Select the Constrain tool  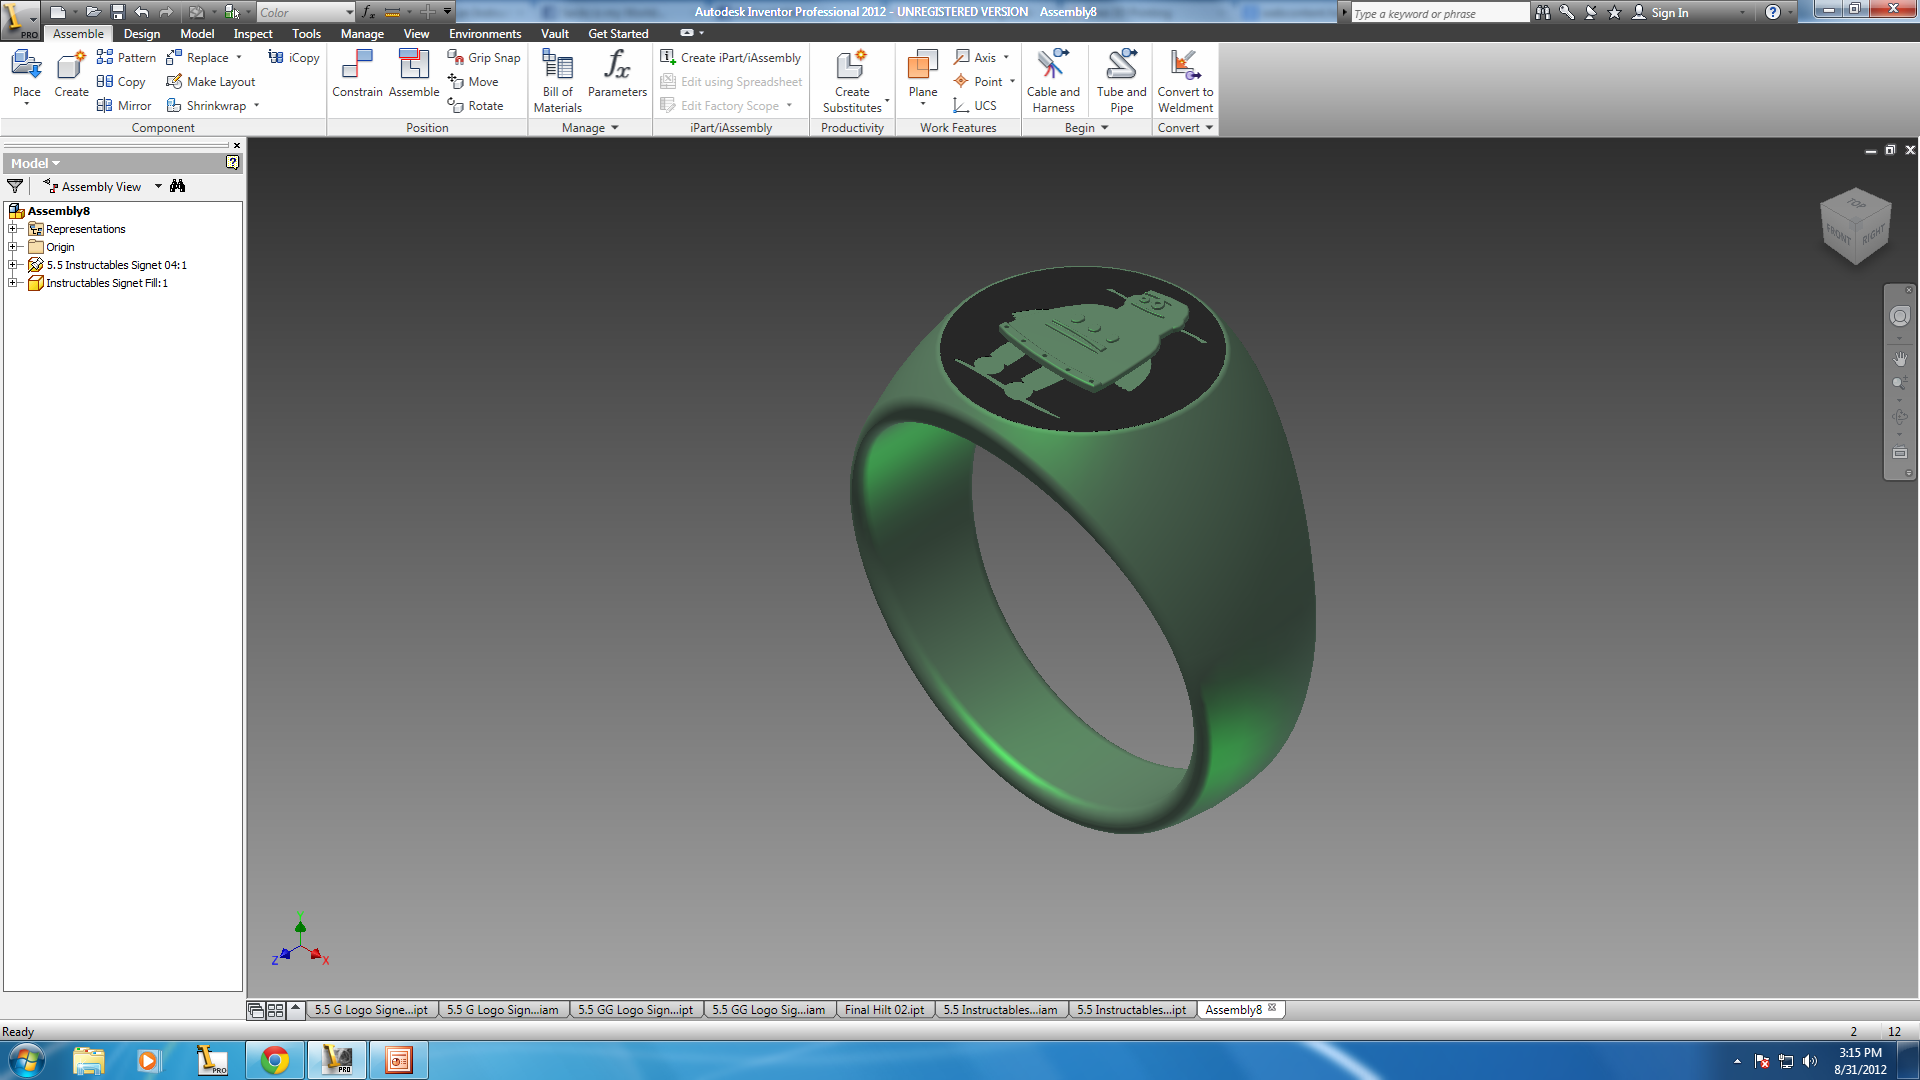(357, 75)
